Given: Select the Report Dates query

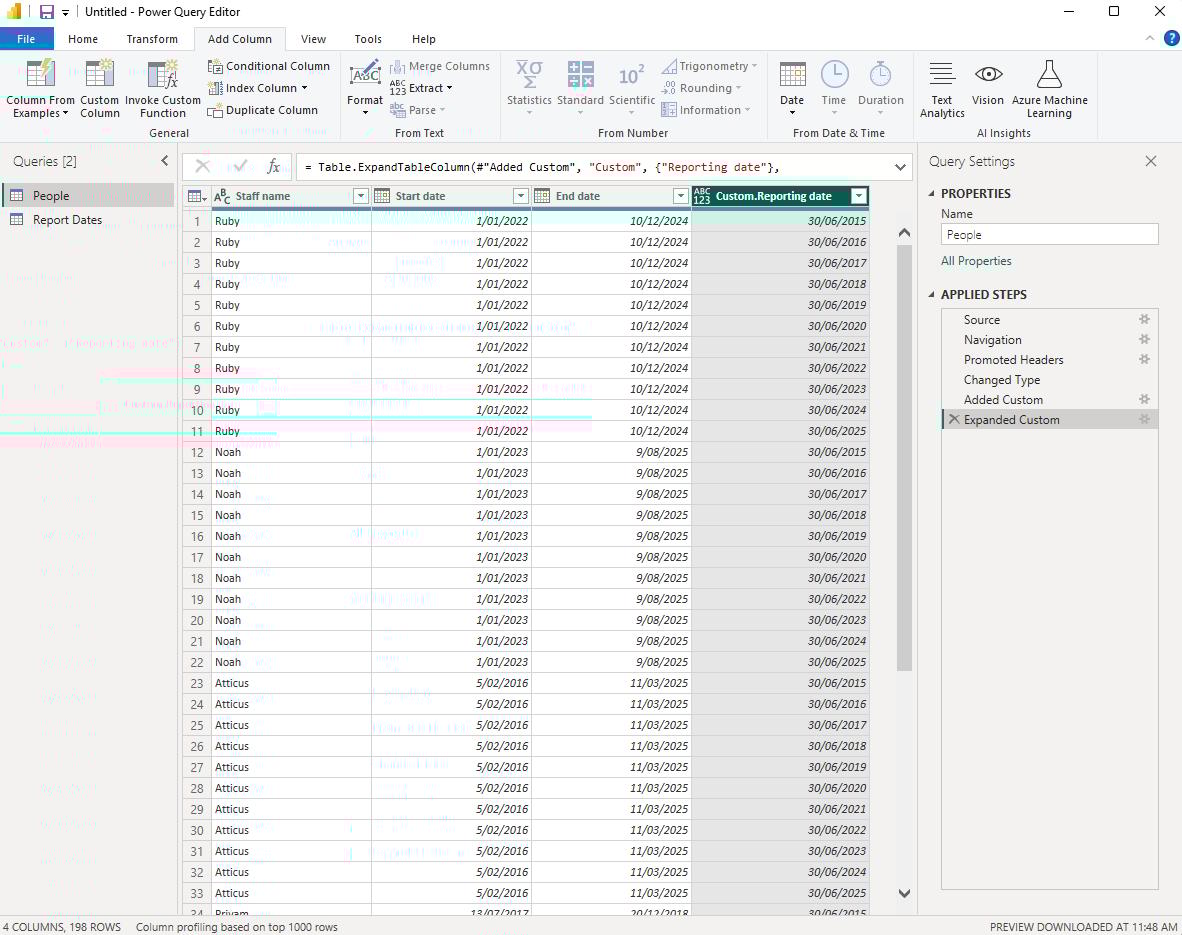Looking at the screenshot, I should point(67,220).
